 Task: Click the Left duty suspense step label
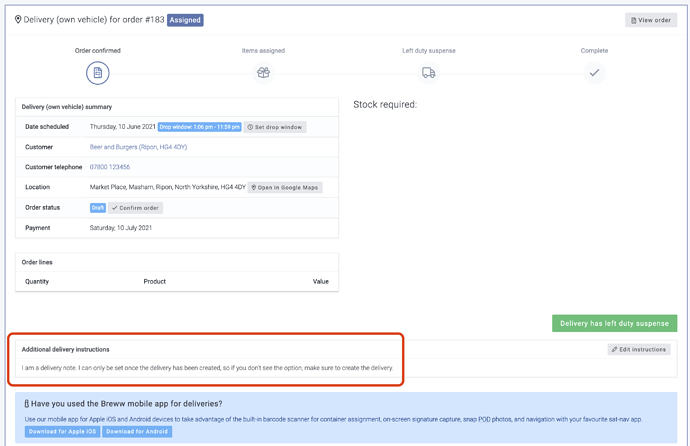(429, 51)
